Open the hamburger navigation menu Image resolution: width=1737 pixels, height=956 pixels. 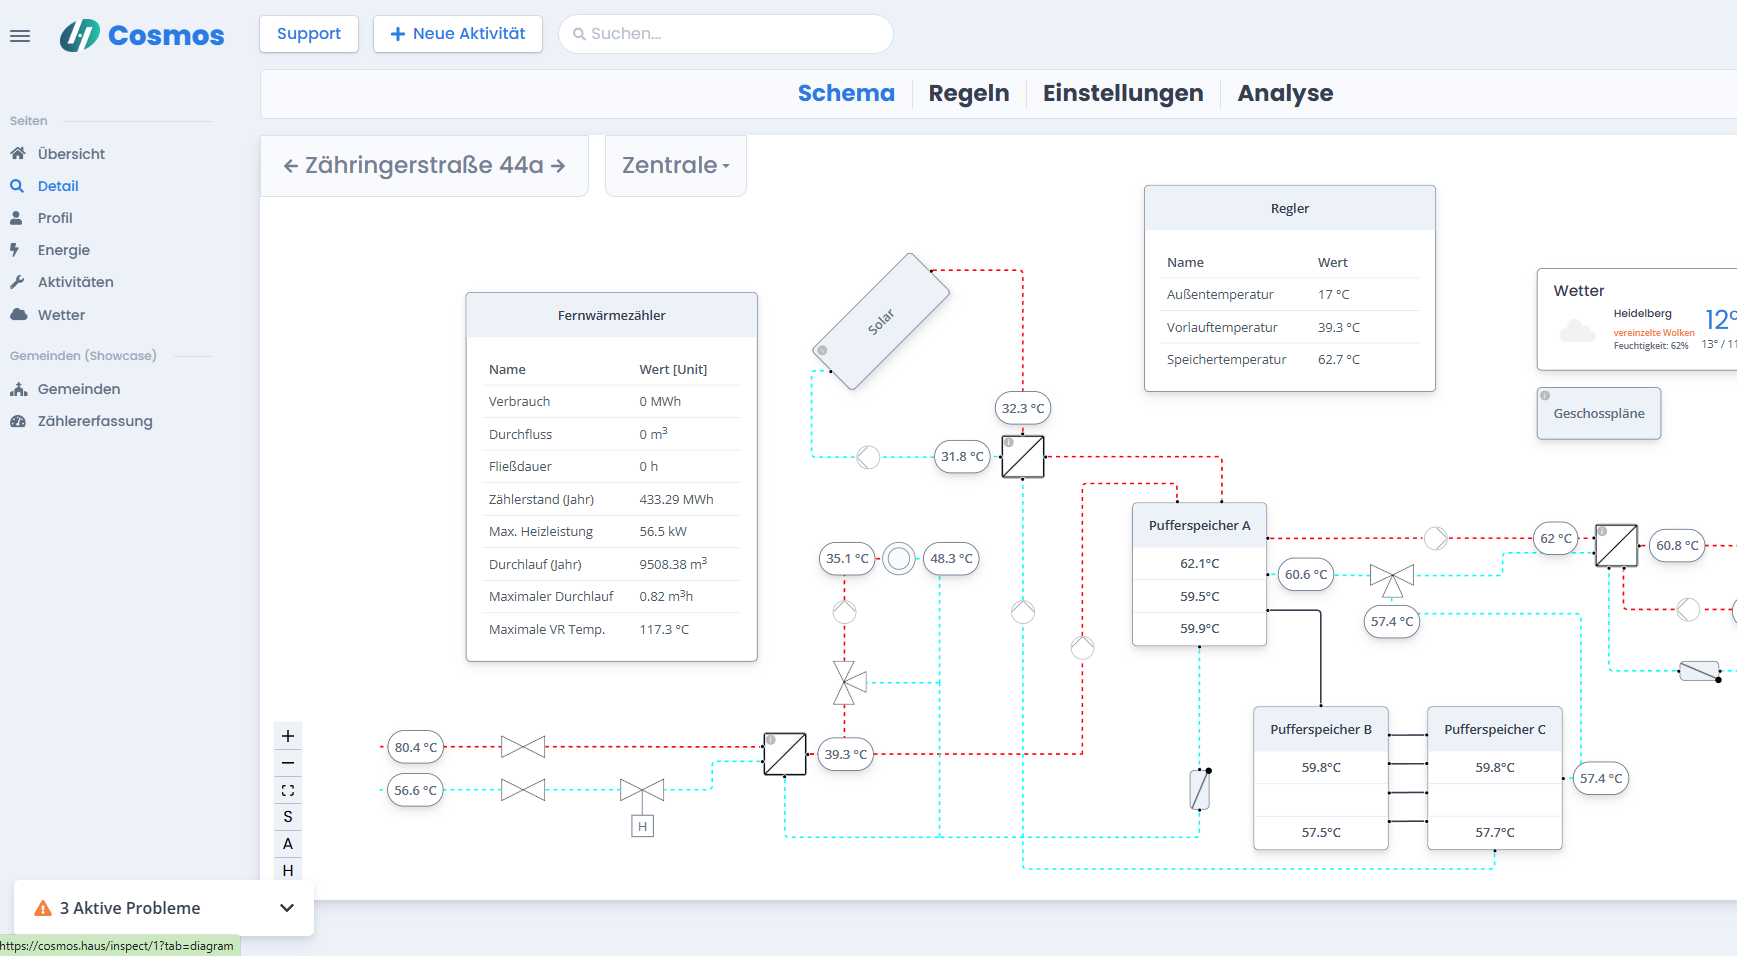click(19, 35)
